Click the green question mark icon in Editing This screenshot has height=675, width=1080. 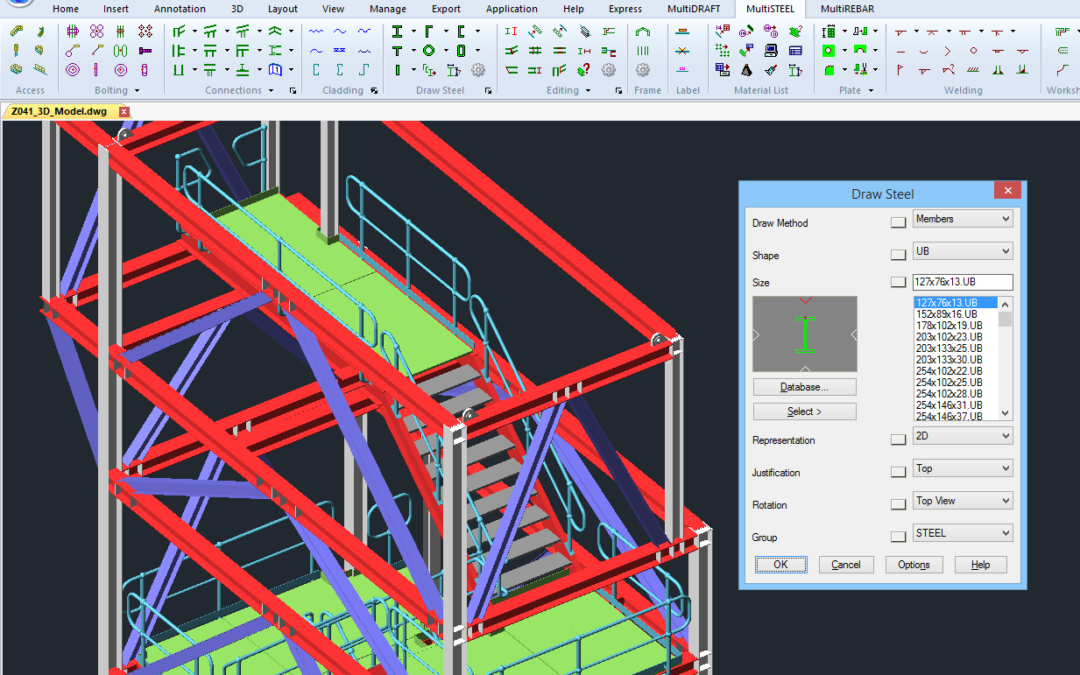584,70
